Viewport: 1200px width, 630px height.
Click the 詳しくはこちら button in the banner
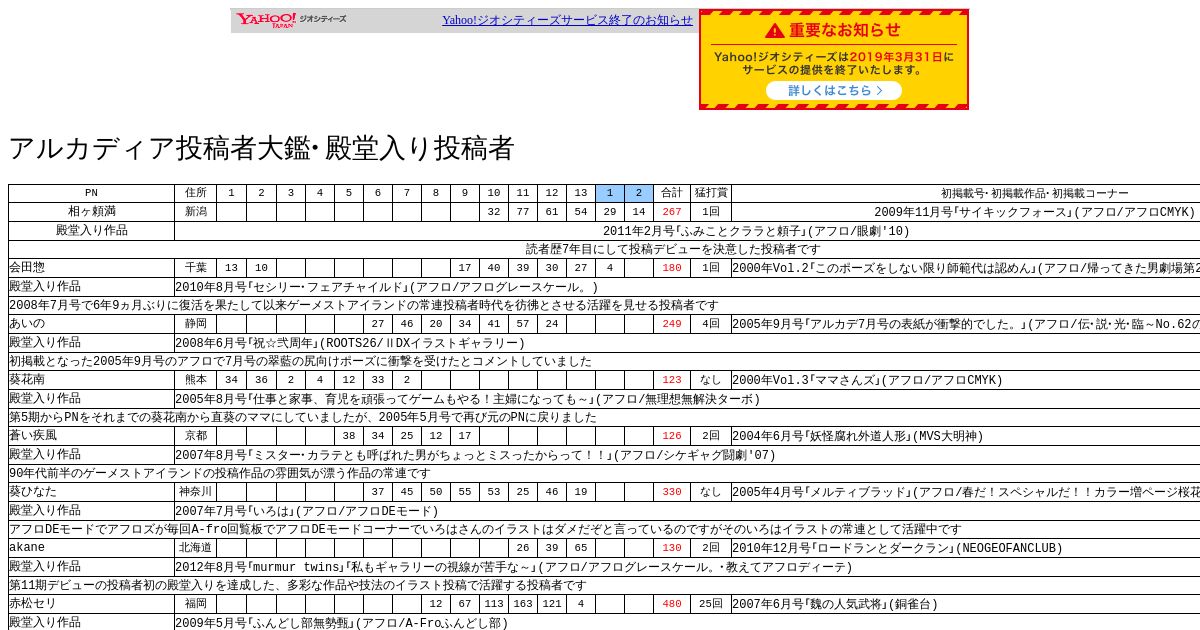coord(834,90)
